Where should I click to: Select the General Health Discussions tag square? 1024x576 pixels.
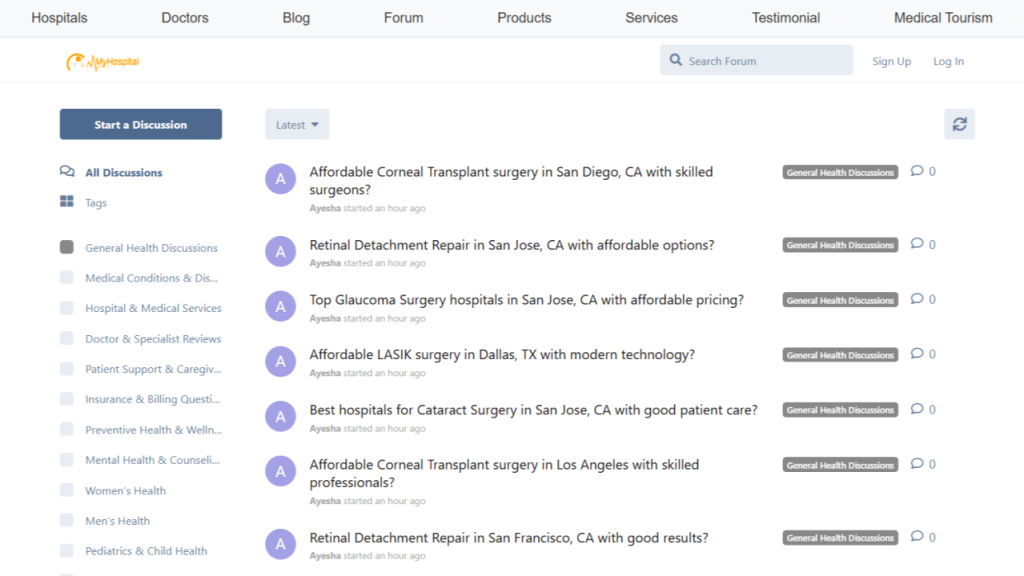tap(67, 247)
